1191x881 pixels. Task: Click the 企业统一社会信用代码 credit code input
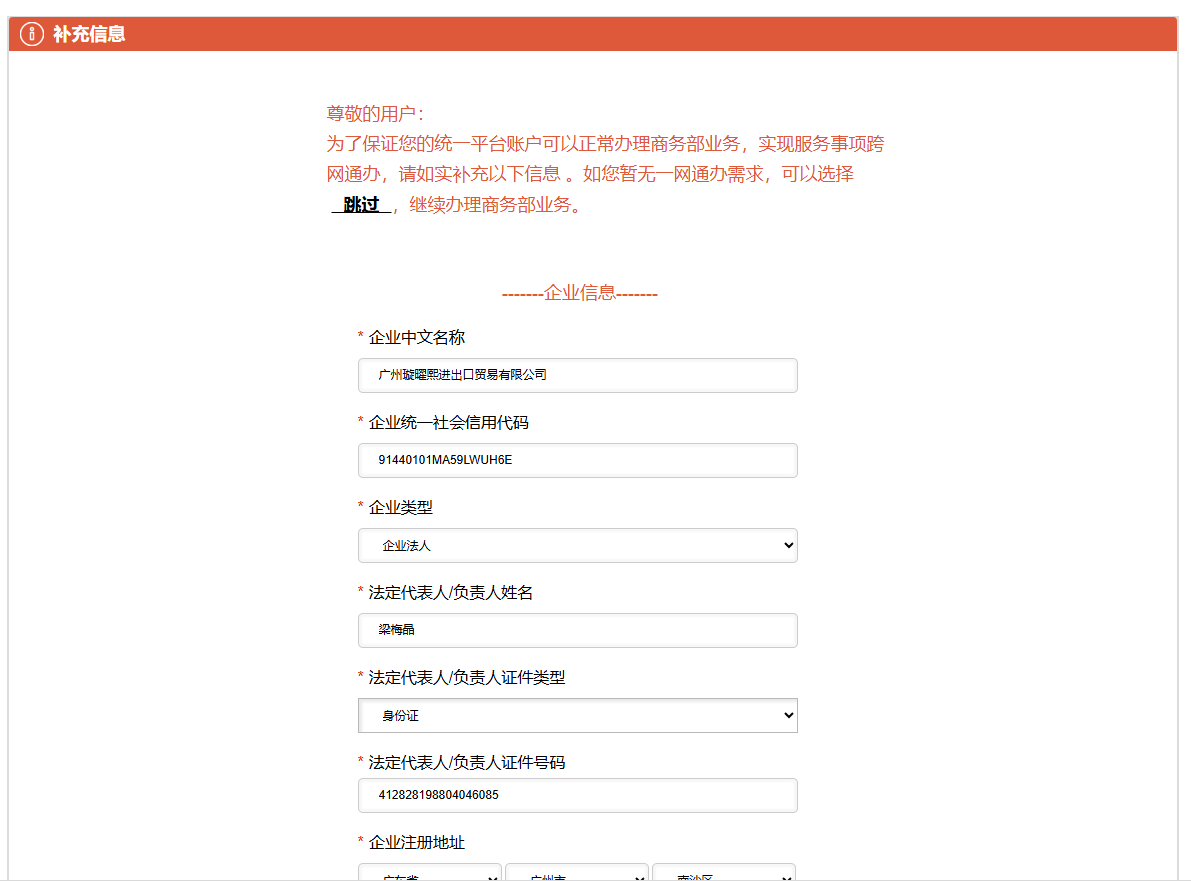tap(577, 460)
